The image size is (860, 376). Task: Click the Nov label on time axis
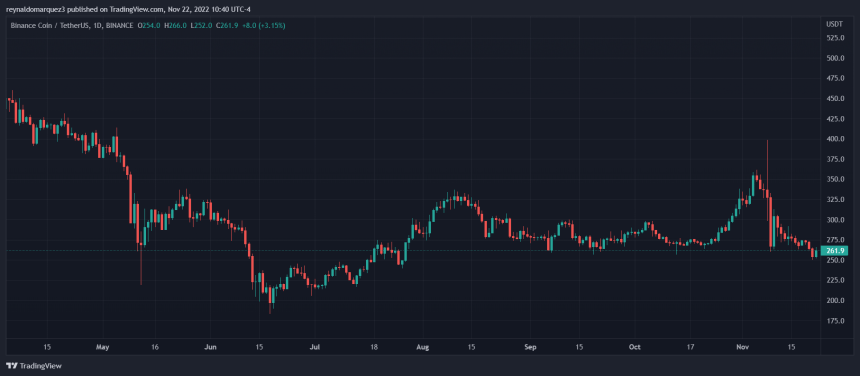click(742, 347)
